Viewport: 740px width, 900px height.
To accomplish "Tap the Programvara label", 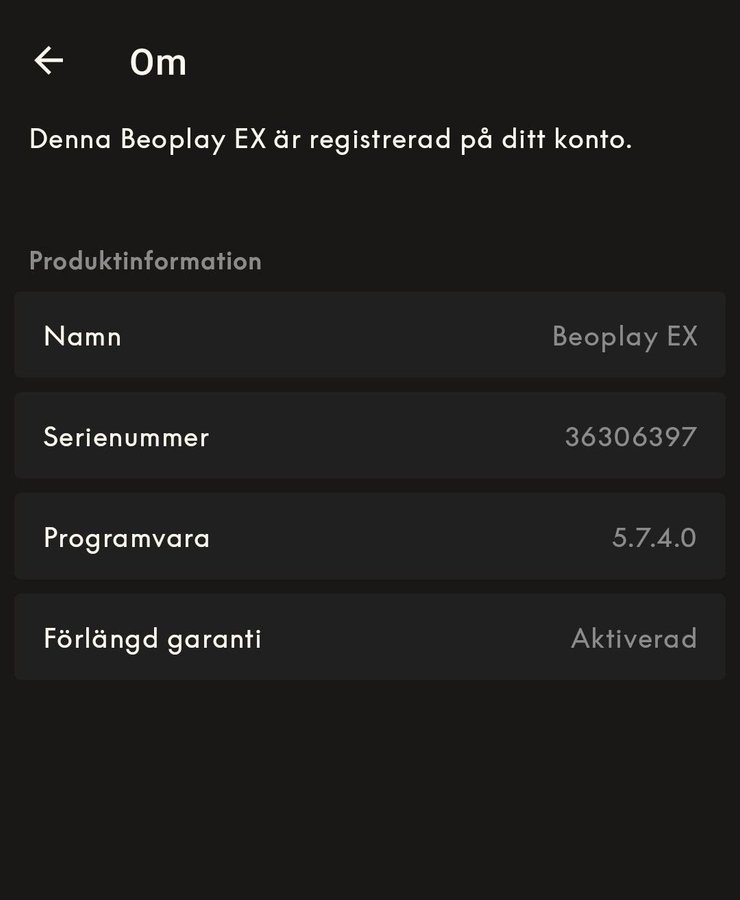I will tap(127, 538).
